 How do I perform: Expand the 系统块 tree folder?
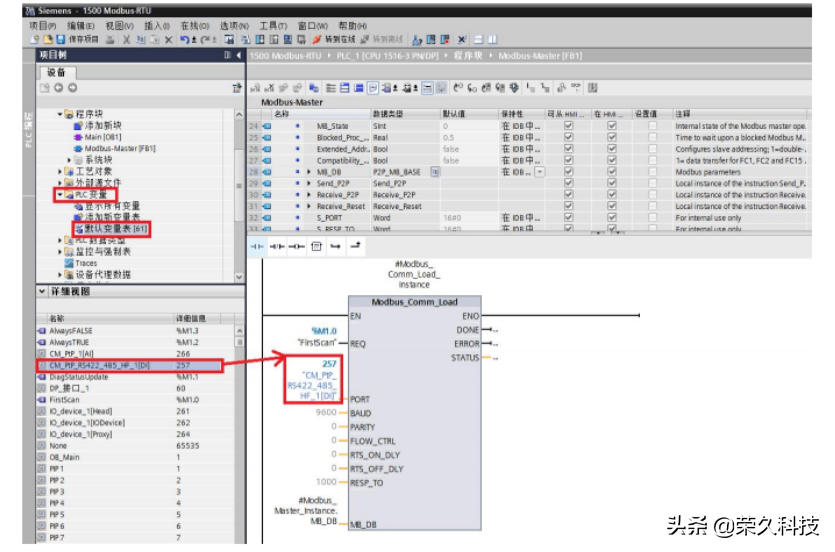click(69, 160)
